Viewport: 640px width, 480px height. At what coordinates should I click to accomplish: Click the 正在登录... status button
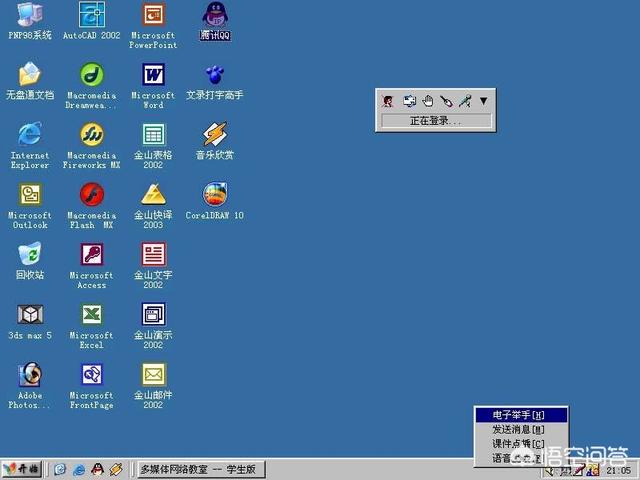click(436, 121)
